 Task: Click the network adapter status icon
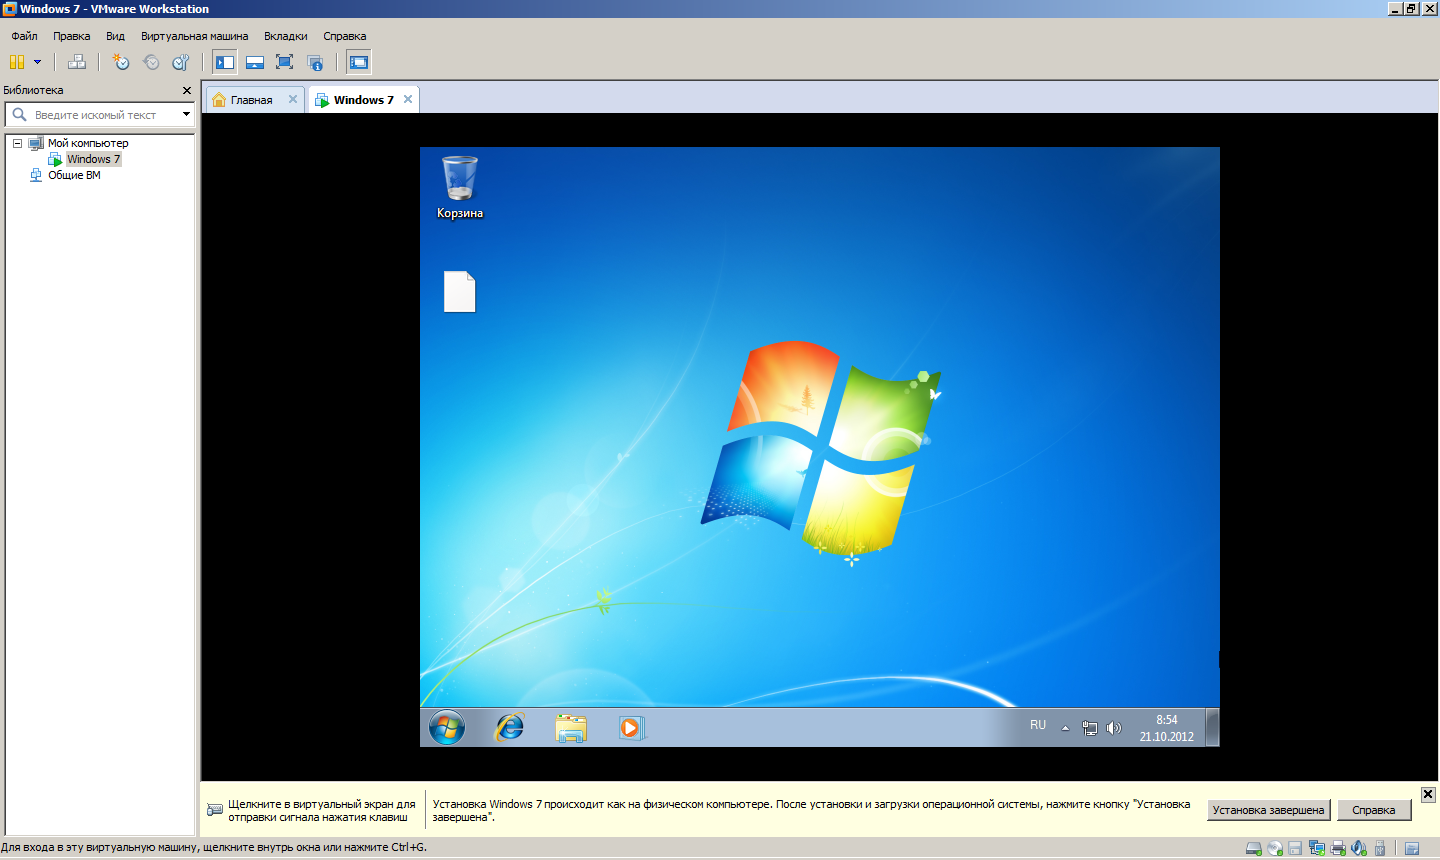(x=1317, y=848)
